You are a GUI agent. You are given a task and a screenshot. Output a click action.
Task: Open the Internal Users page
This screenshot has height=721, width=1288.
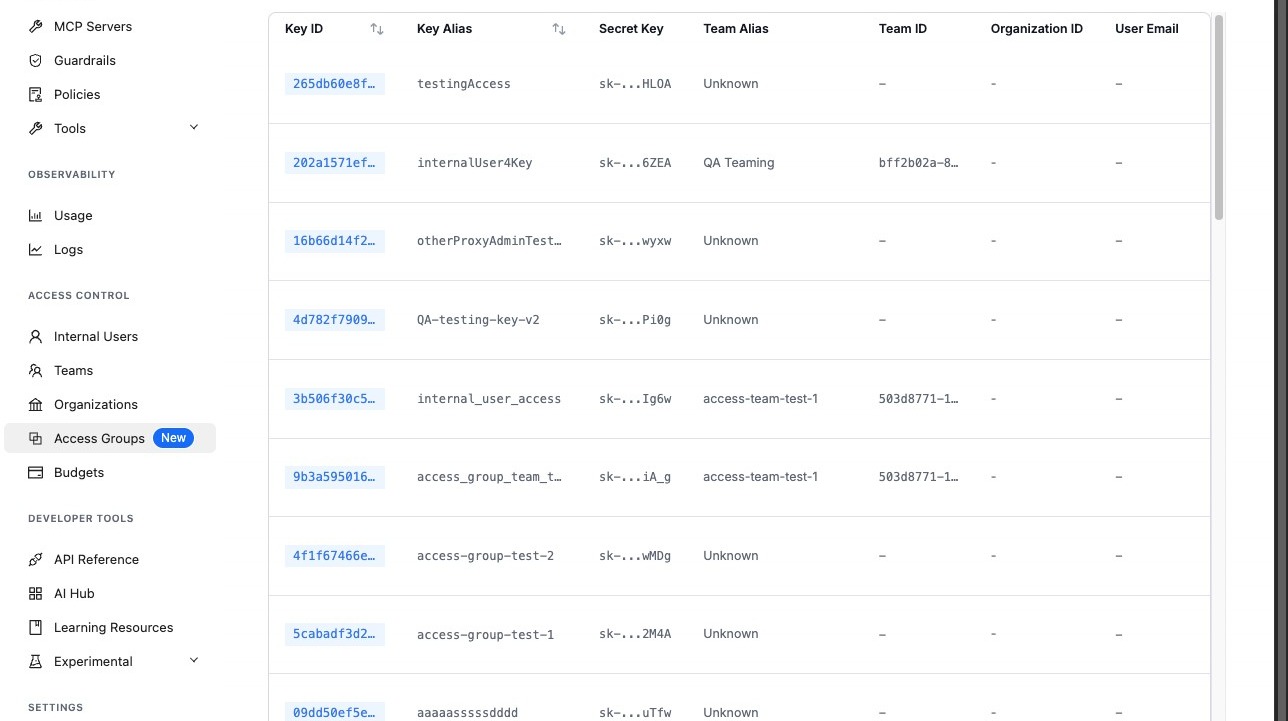96,337
